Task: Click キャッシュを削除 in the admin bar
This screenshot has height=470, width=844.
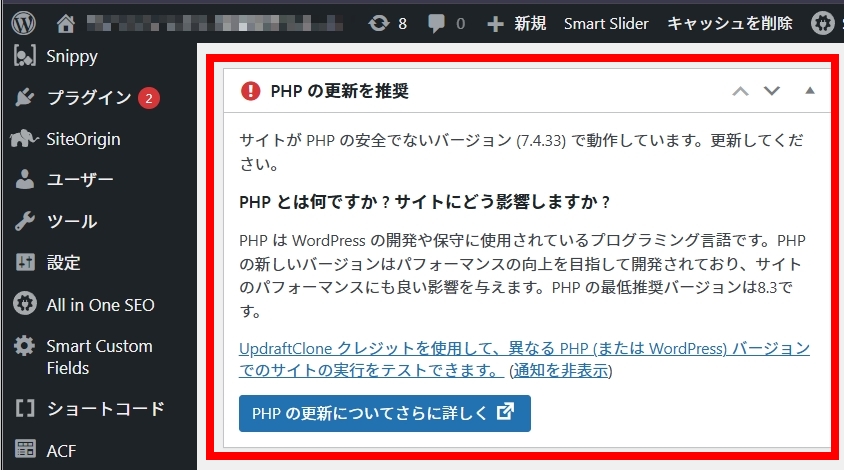Action: [730, 23]
